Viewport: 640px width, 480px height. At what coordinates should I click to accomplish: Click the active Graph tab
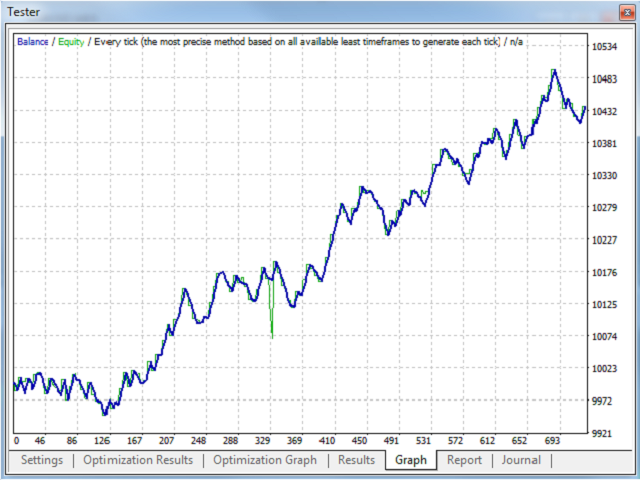pos(411,460)
